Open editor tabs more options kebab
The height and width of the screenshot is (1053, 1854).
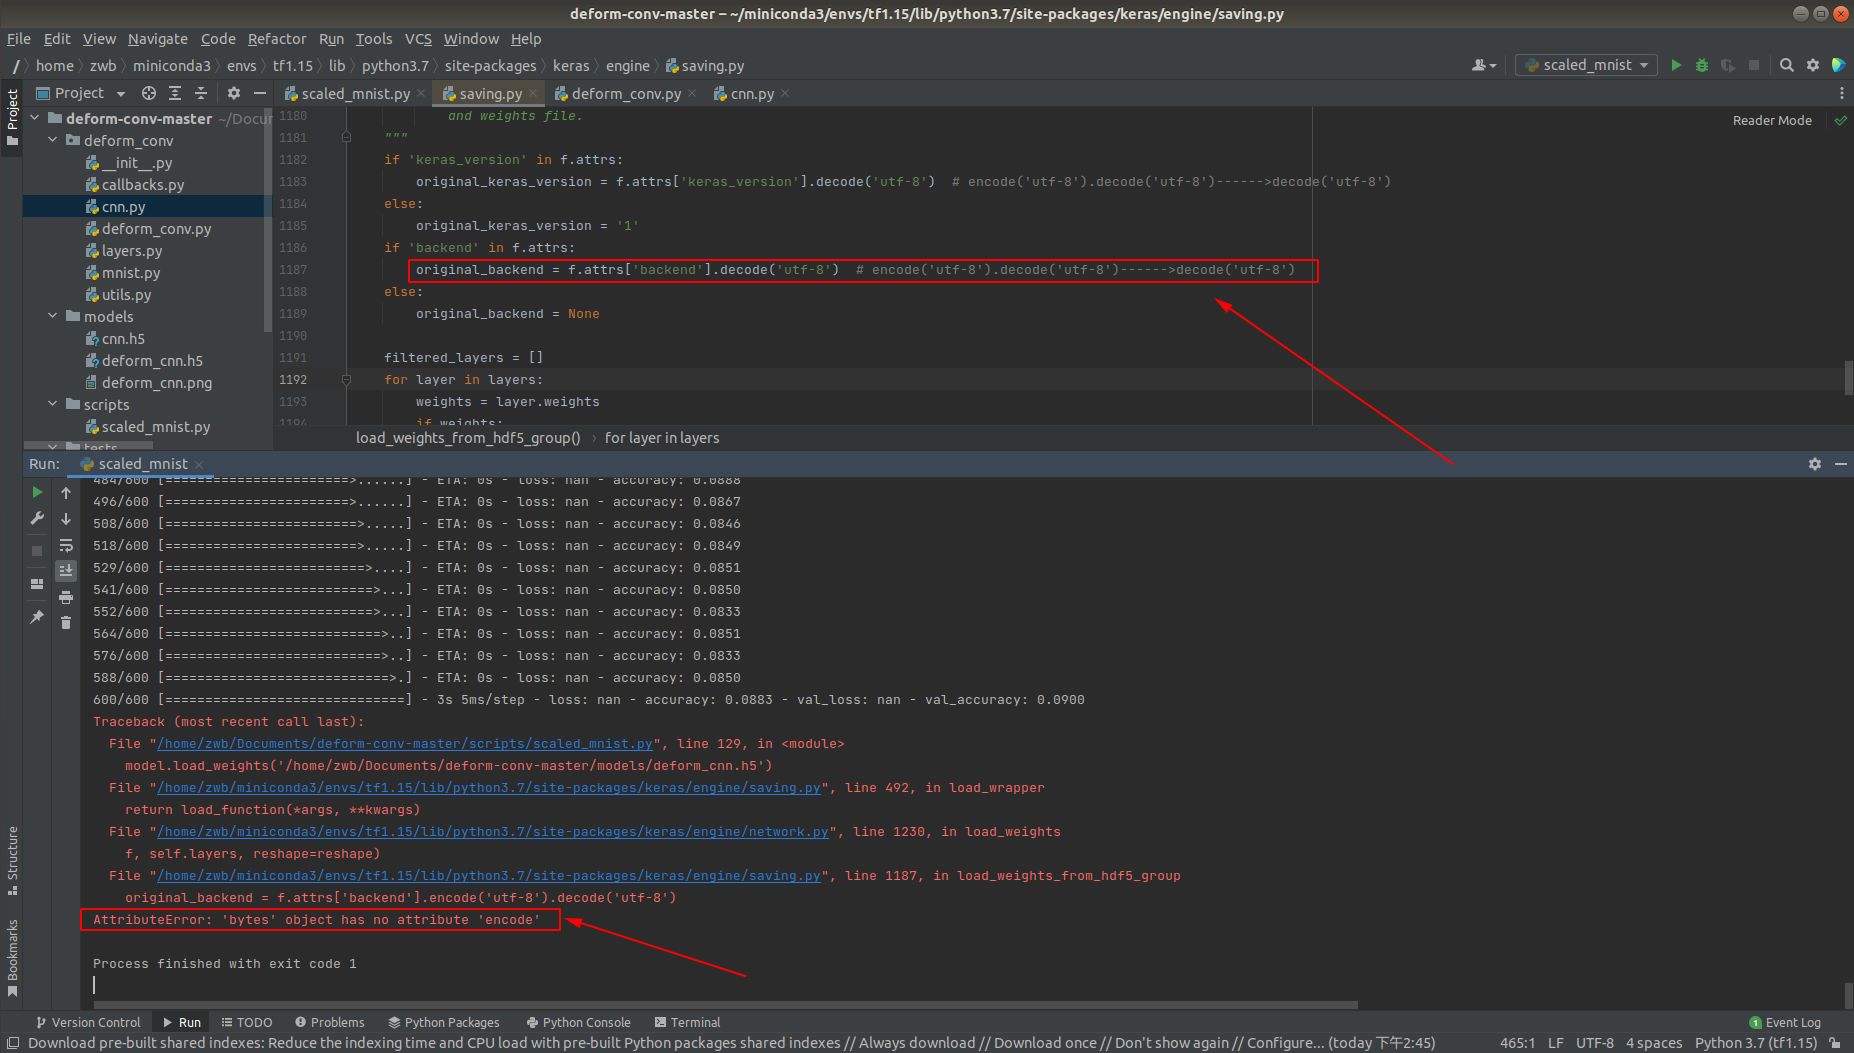[1842, 93]
